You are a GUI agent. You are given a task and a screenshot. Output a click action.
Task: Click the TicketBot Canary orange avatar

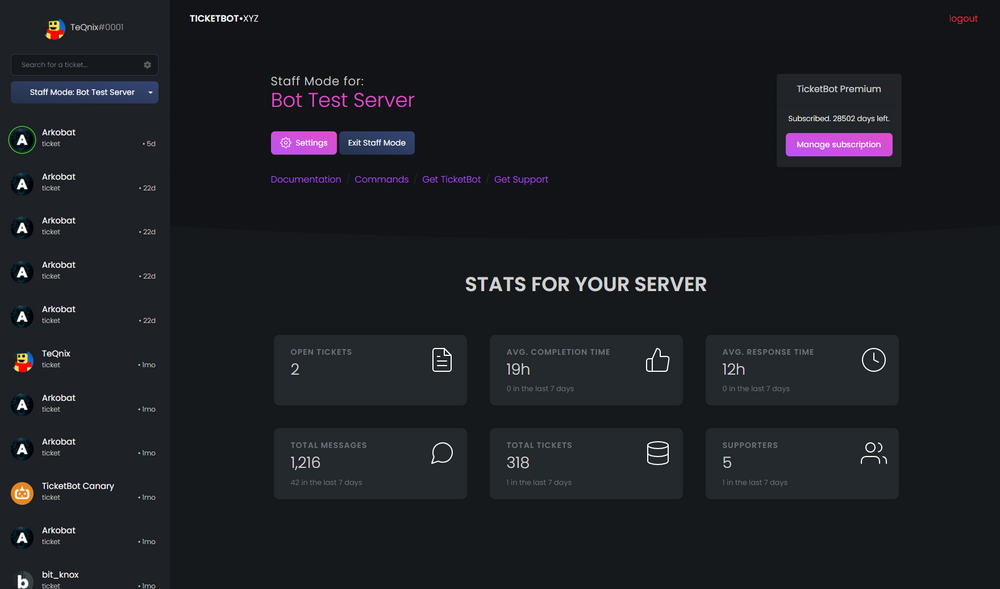point(22,493)
